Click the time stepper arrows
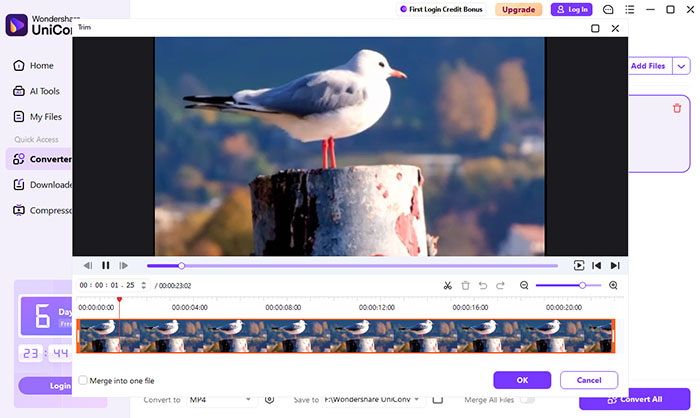700x418 pixels. pos(143,285)
